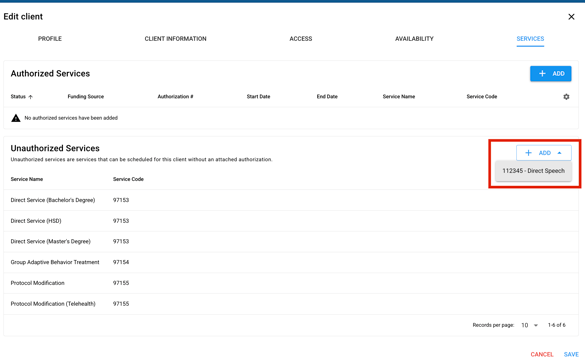Screen dimensions: 585x364
Task: Select the Services tab
Action: pos(530,39)
